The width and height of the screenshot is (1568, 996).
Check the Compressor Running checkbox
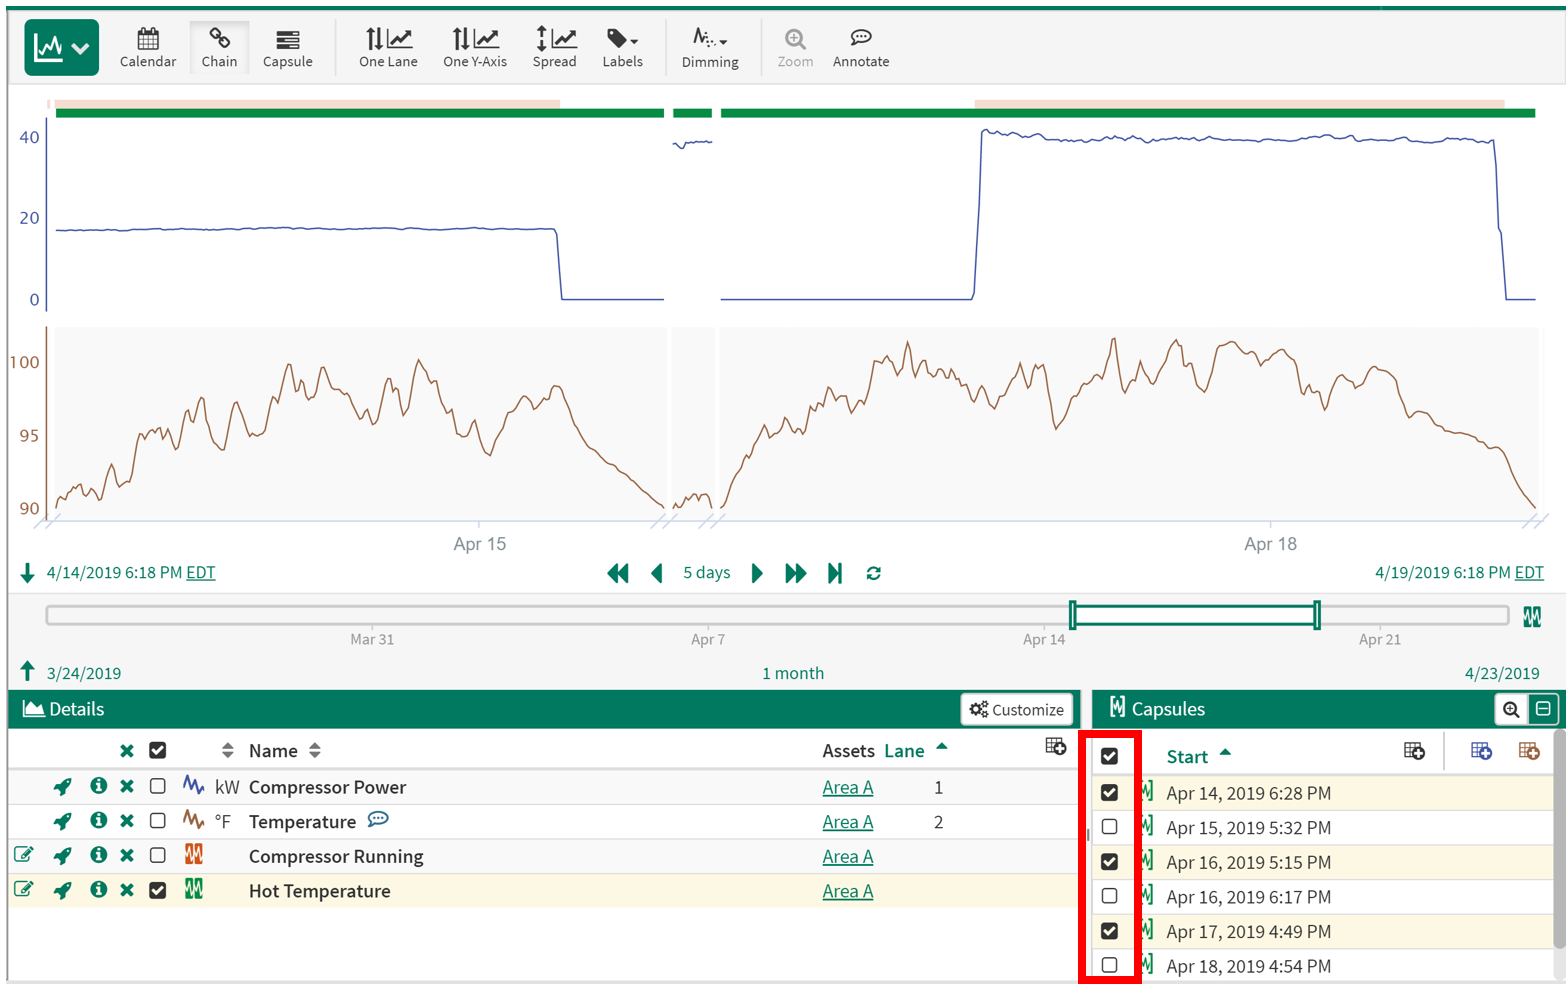(x=158, y=856)
